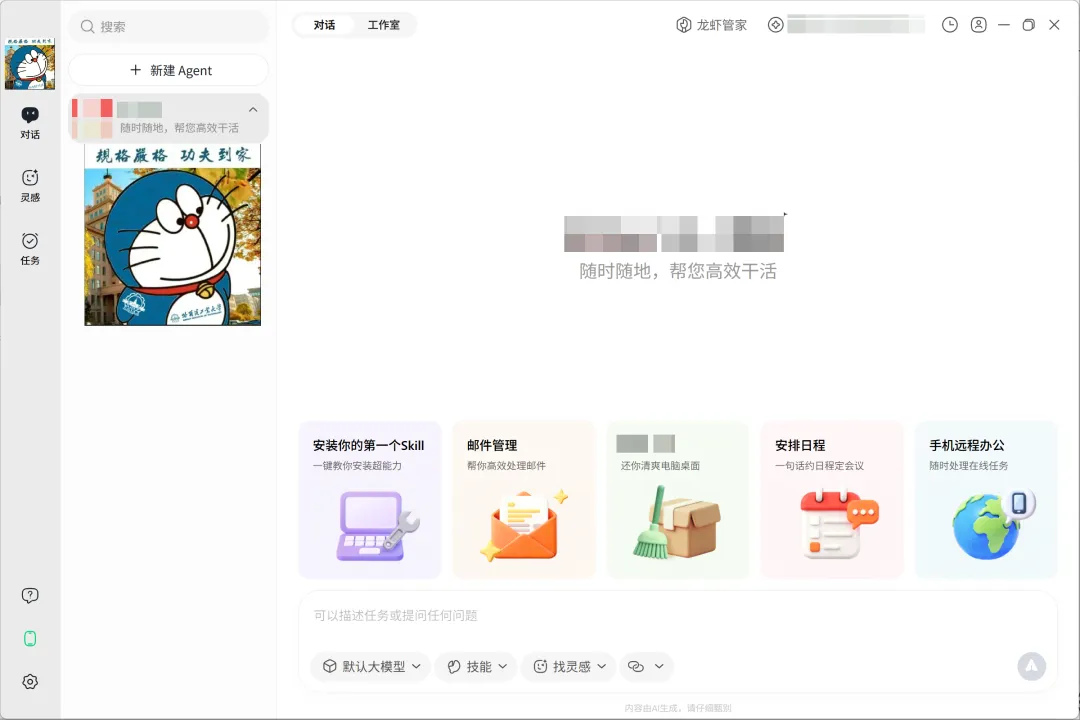Click the orange envelope illustration
Screen dimensions: 1080x720
pyautogui.click(x=524, y=526)
